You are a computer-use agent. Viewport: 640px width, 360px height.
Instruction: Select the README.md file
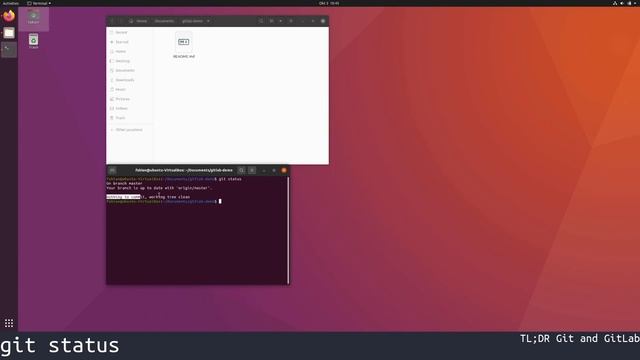184,45
